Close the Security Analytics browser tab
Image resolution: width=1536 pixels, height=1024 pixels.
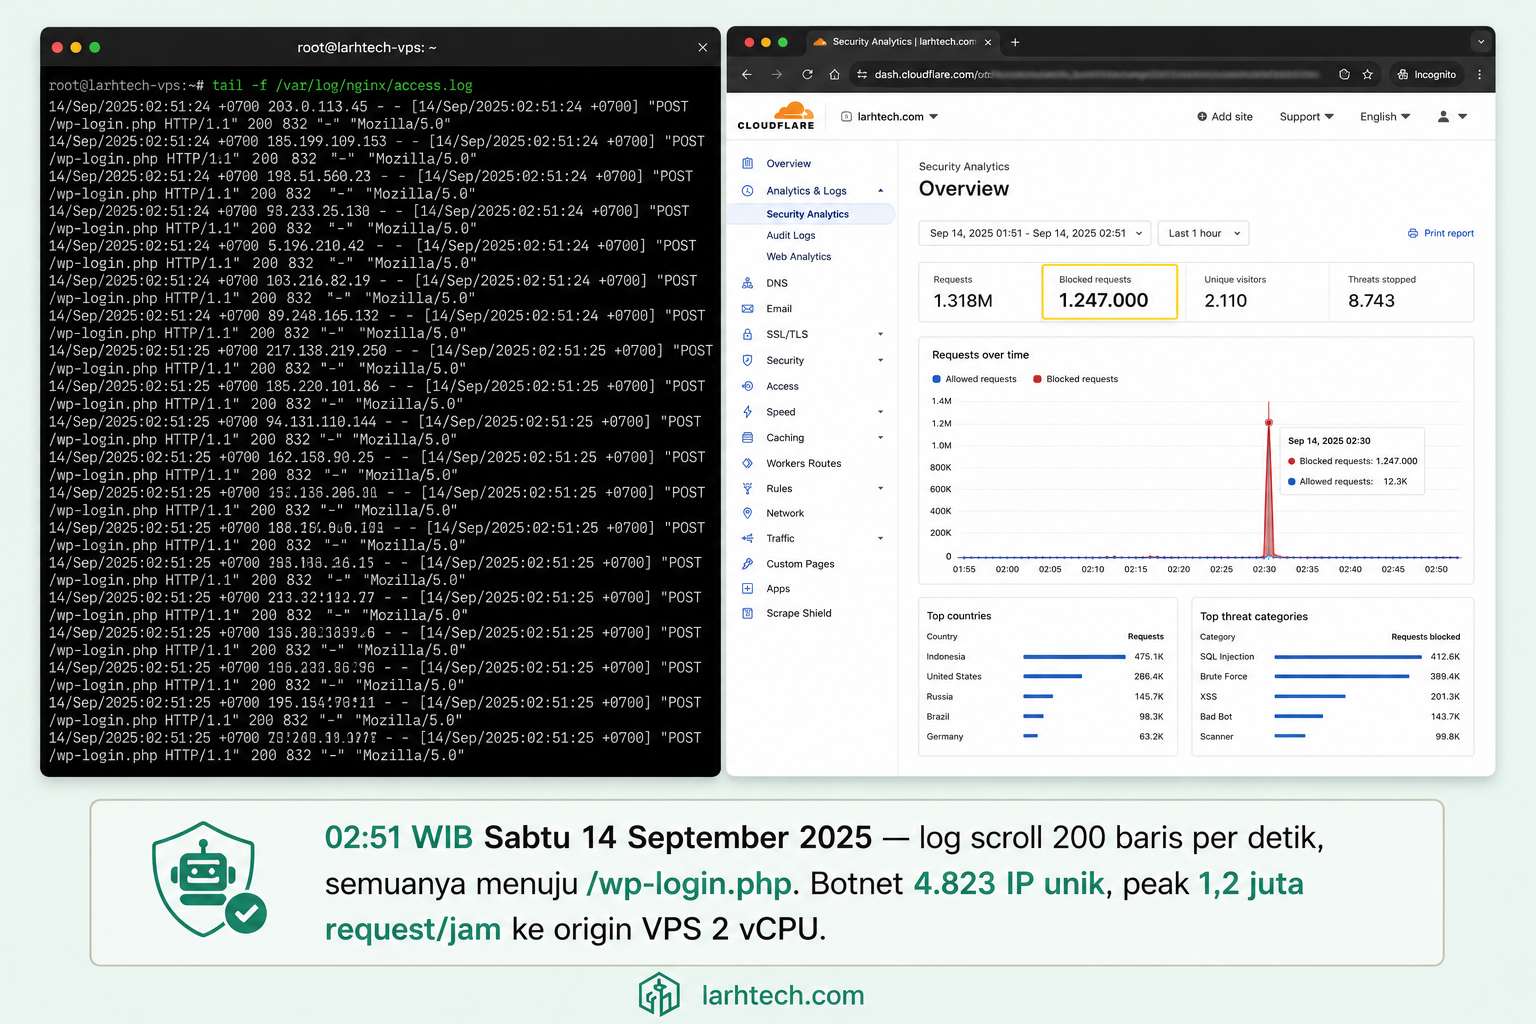[988, 42]
